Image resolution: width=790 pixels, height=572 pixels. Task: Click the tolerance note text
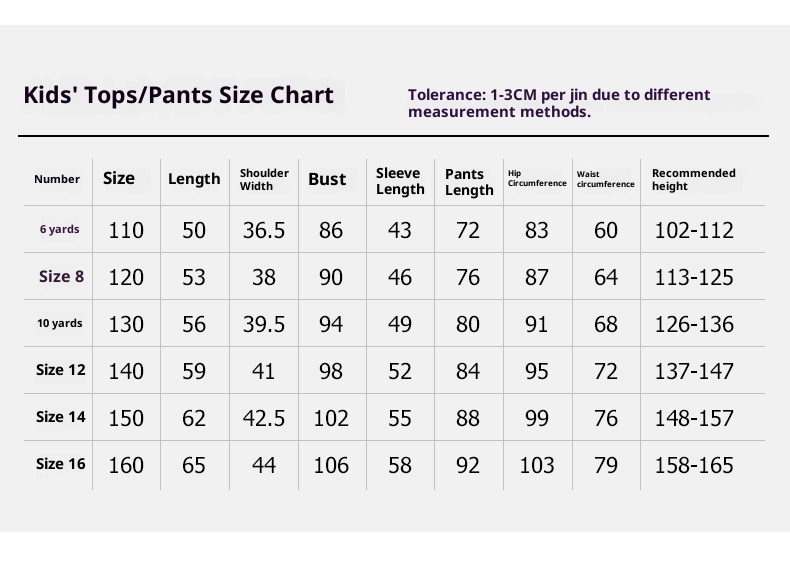tap(559, 103)
